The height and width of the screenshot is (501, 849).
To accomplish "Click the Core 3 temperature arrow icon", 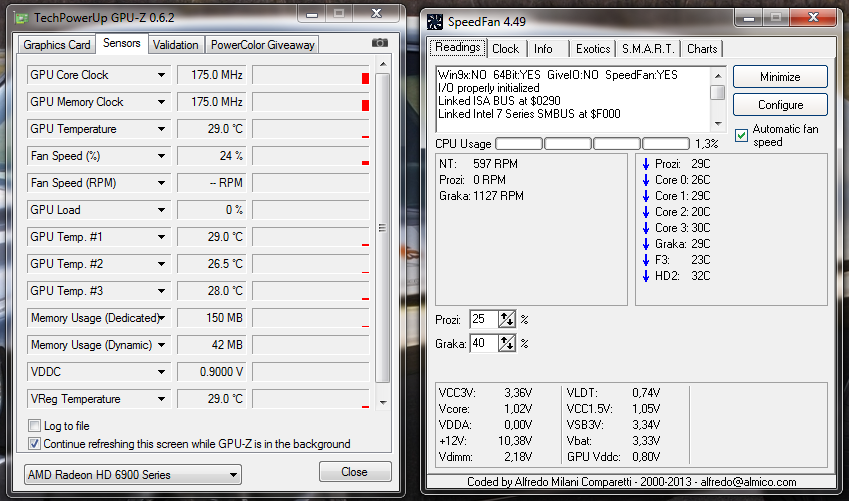I will coord(645,228).
